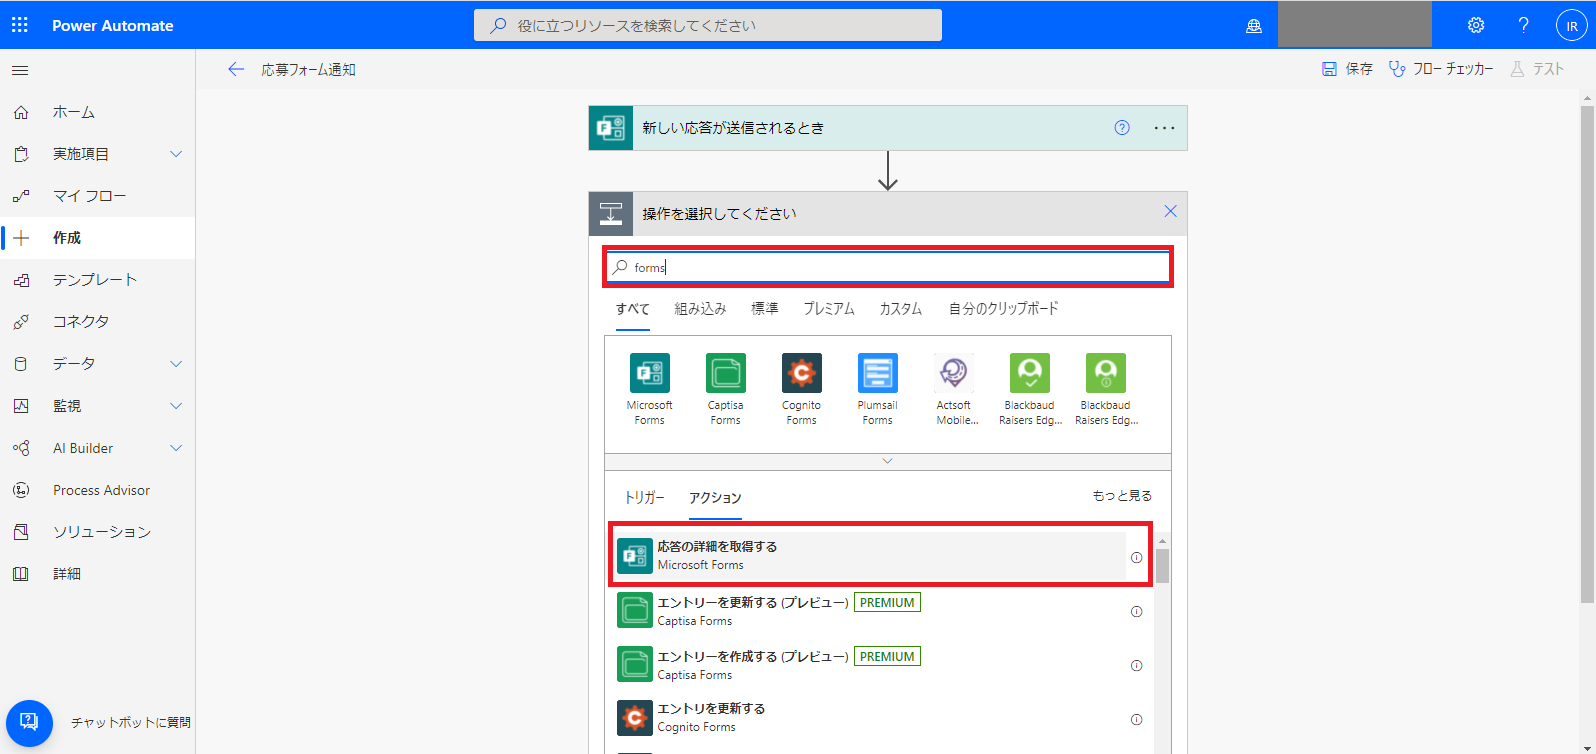The image size is (1596, 754).
Task: Open the app launcher waffle icon
Action: click(20, 25)
